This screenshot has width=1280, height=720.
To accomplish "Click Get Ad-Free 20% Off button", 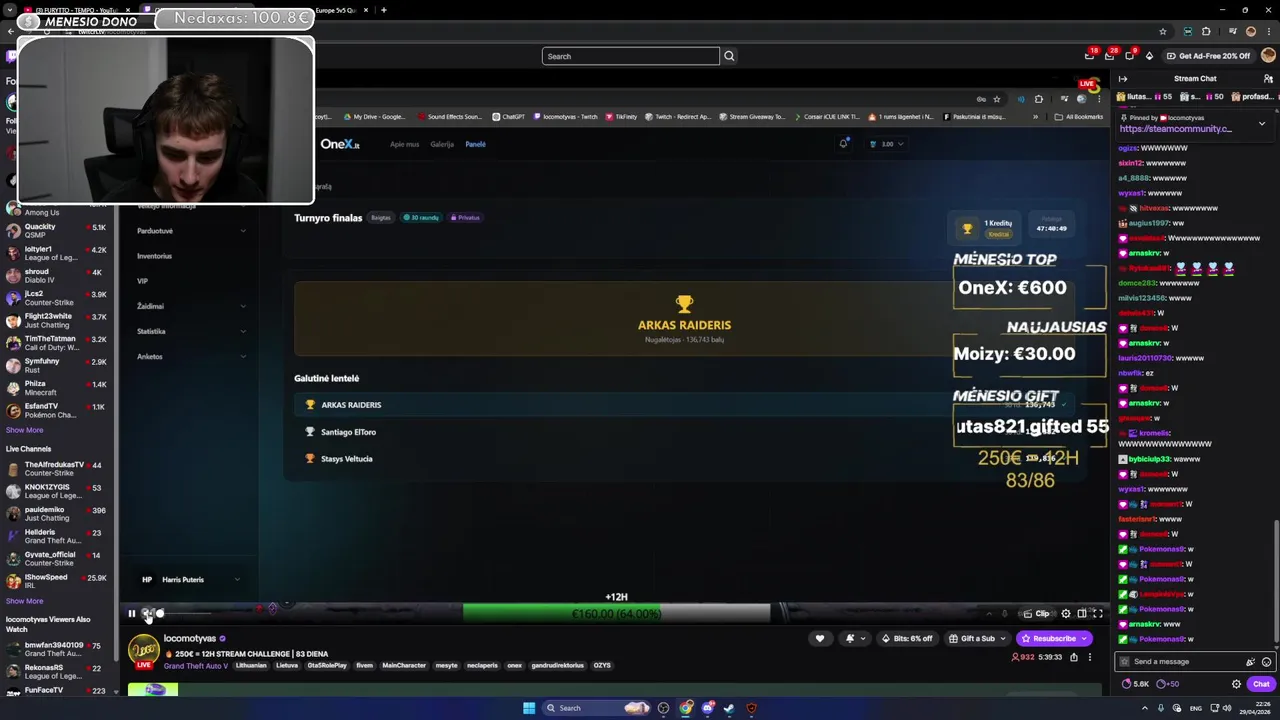I will click(1208, 56).
